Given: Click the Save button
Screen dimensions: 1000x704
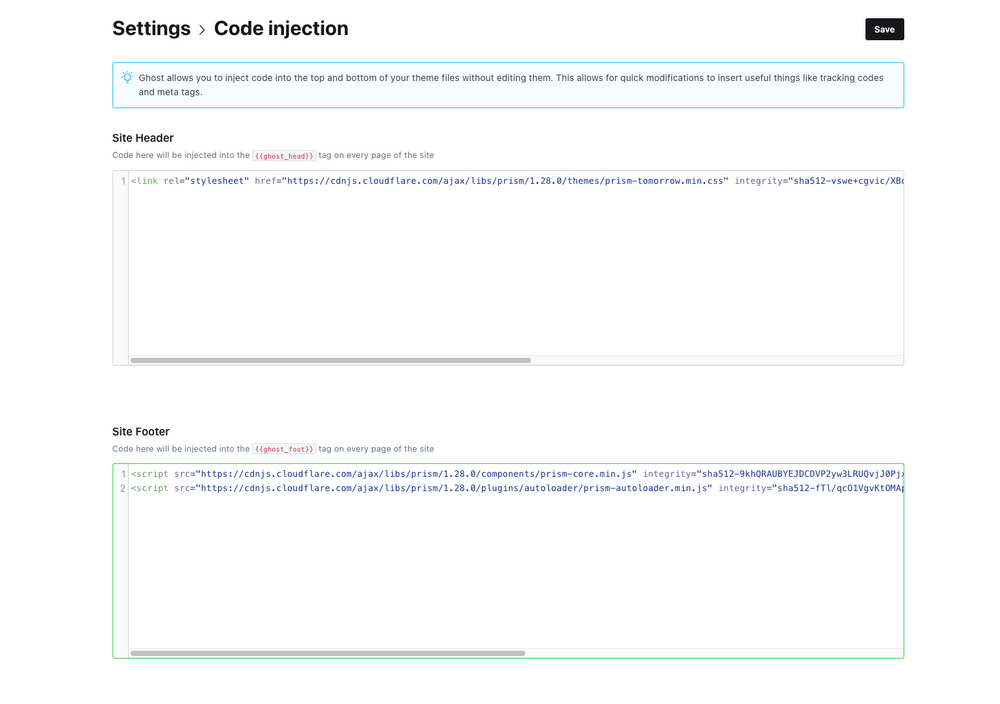Looking at the screenshot, I should [884, 29].
